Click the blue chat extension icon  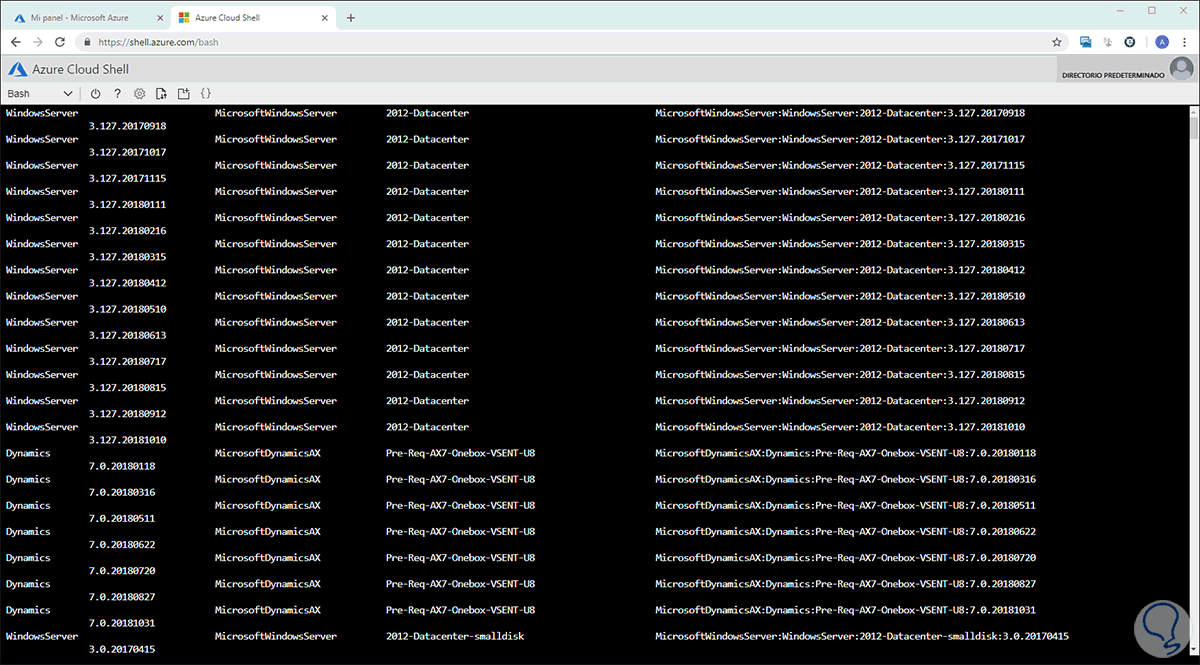(1086, 43)
